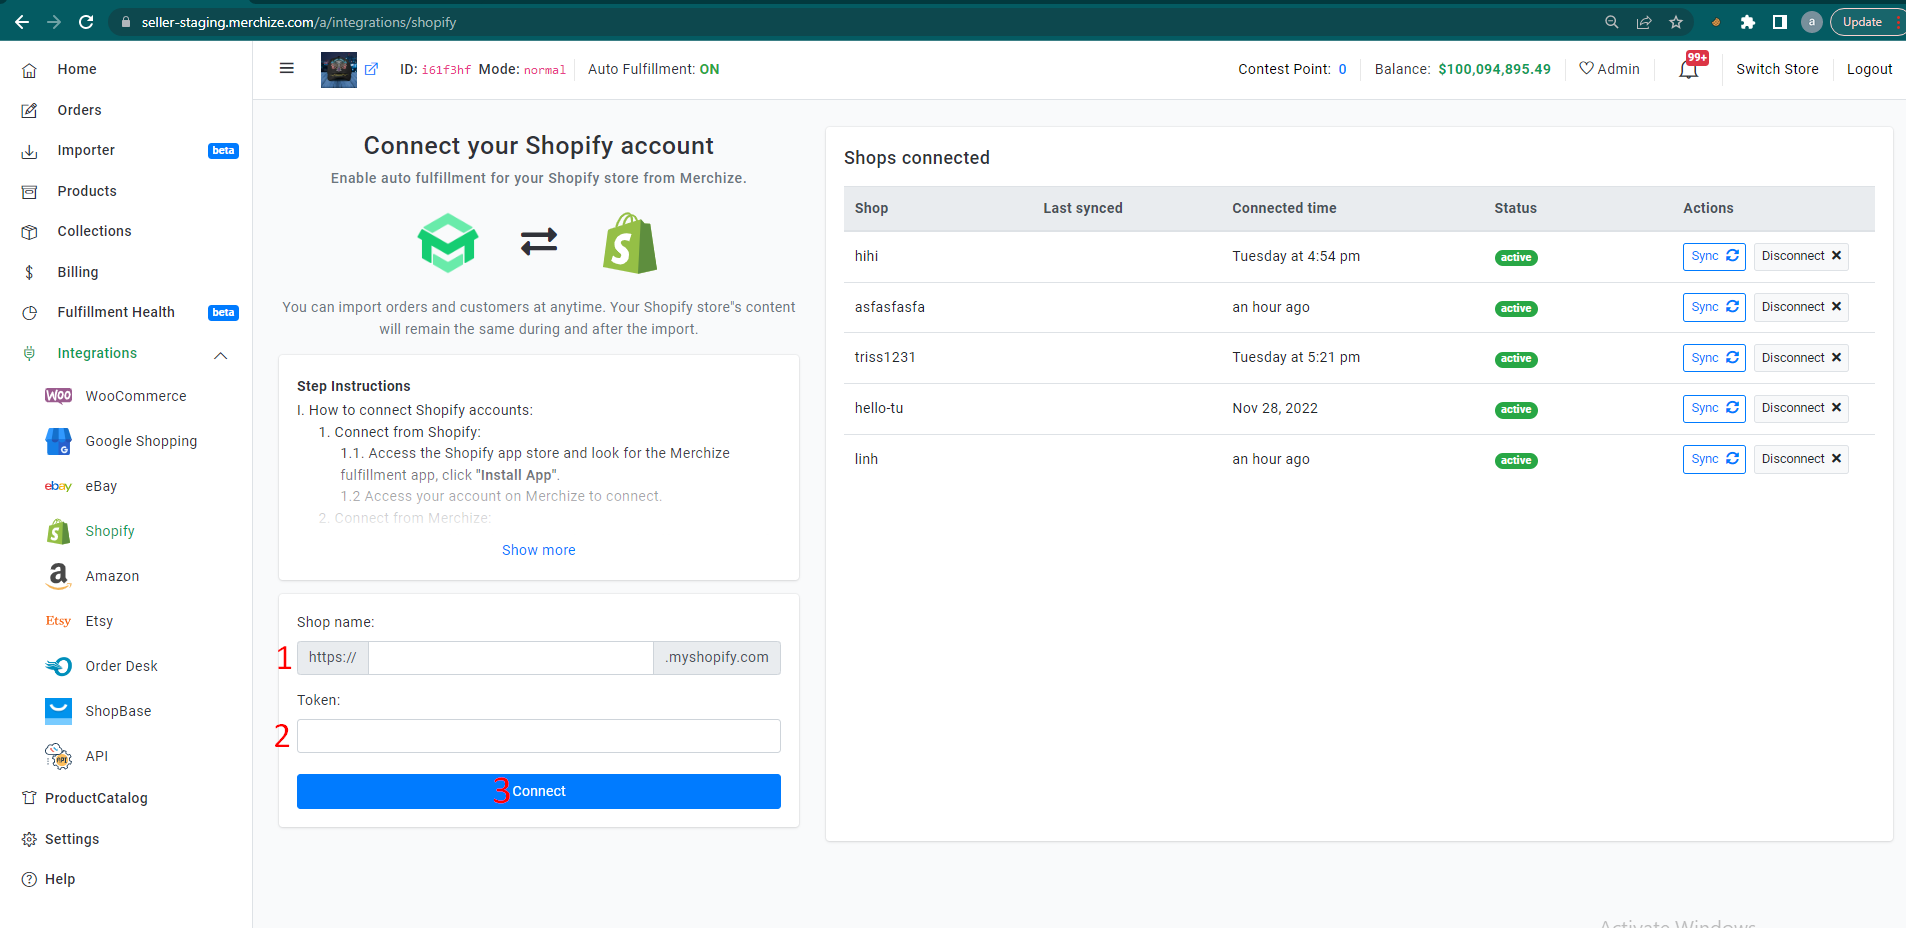Click the Google Shopping icon
This screenshot has height=928, width=1906.
tap(58, 441)
